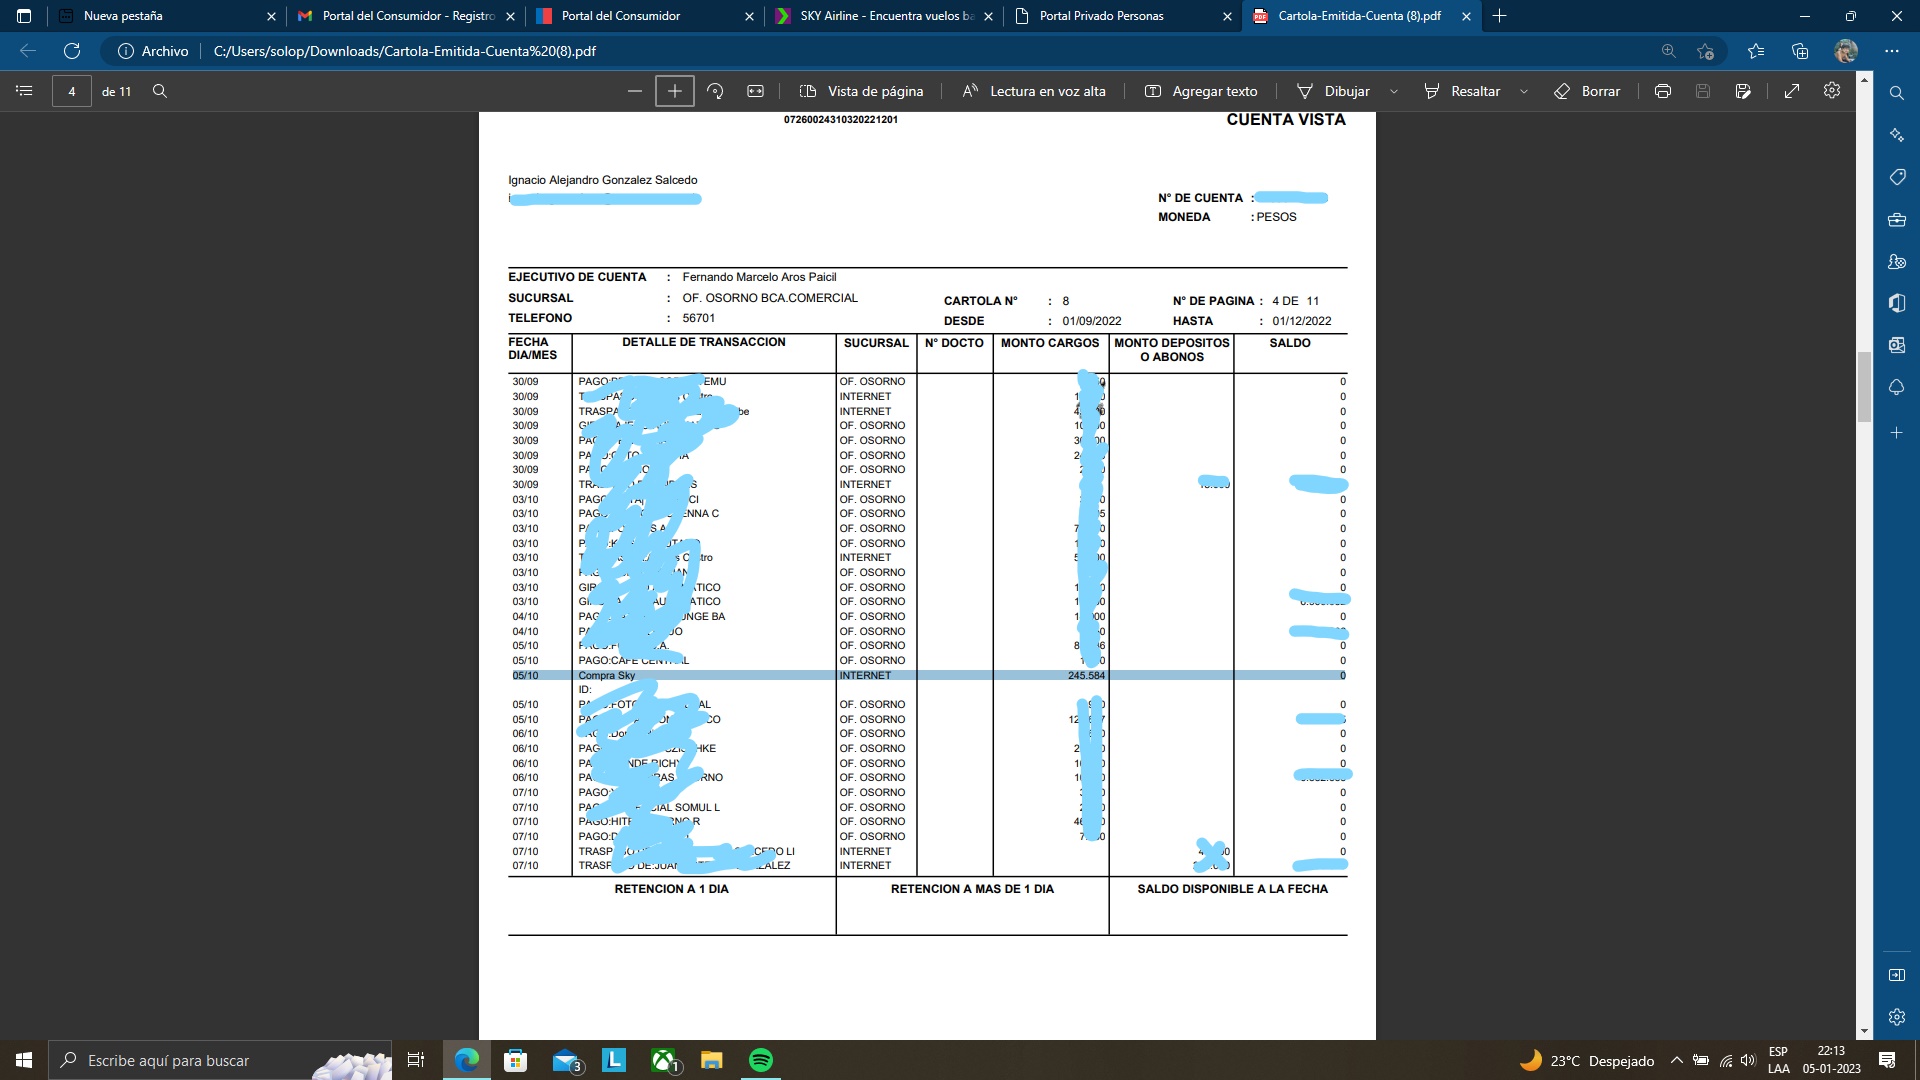This screenshot has width=1920, height=1080.
Task: Open the browser profile avatar
Action: pyautogui.click(x=1846, y=51)
